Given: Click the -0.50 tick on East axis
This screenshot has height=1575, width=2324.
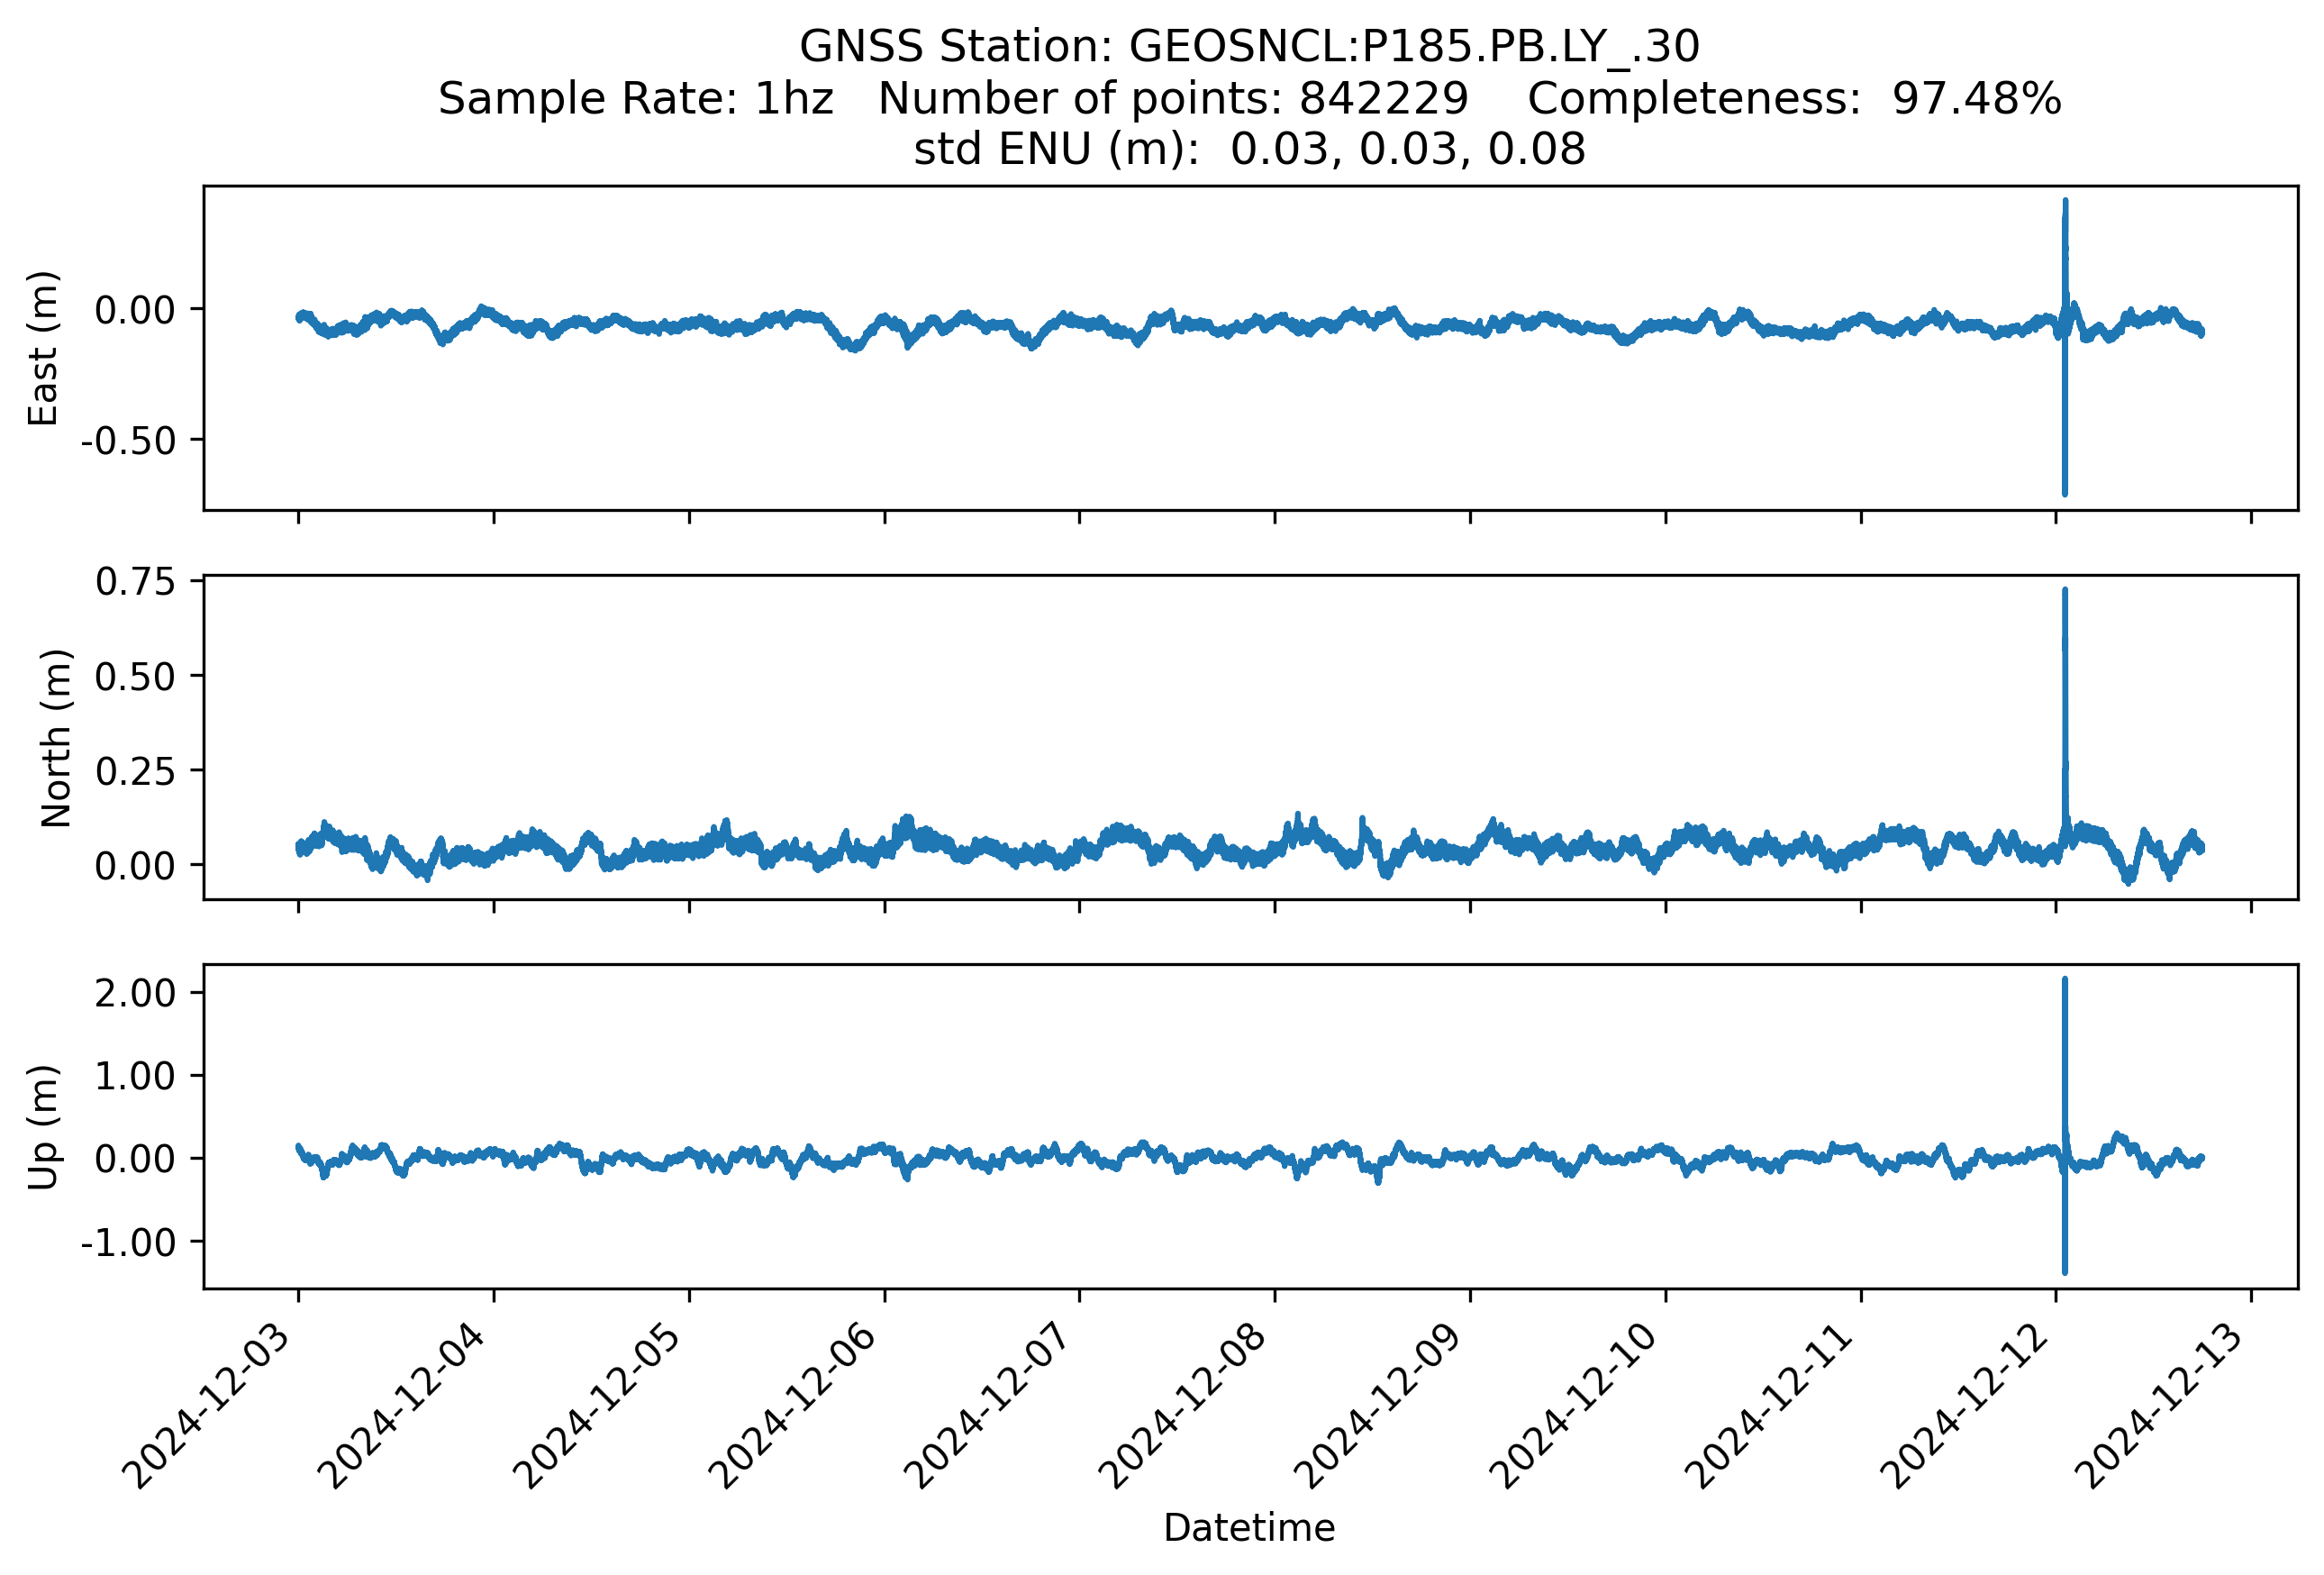Looking at the screenshot, I should 128,440.
